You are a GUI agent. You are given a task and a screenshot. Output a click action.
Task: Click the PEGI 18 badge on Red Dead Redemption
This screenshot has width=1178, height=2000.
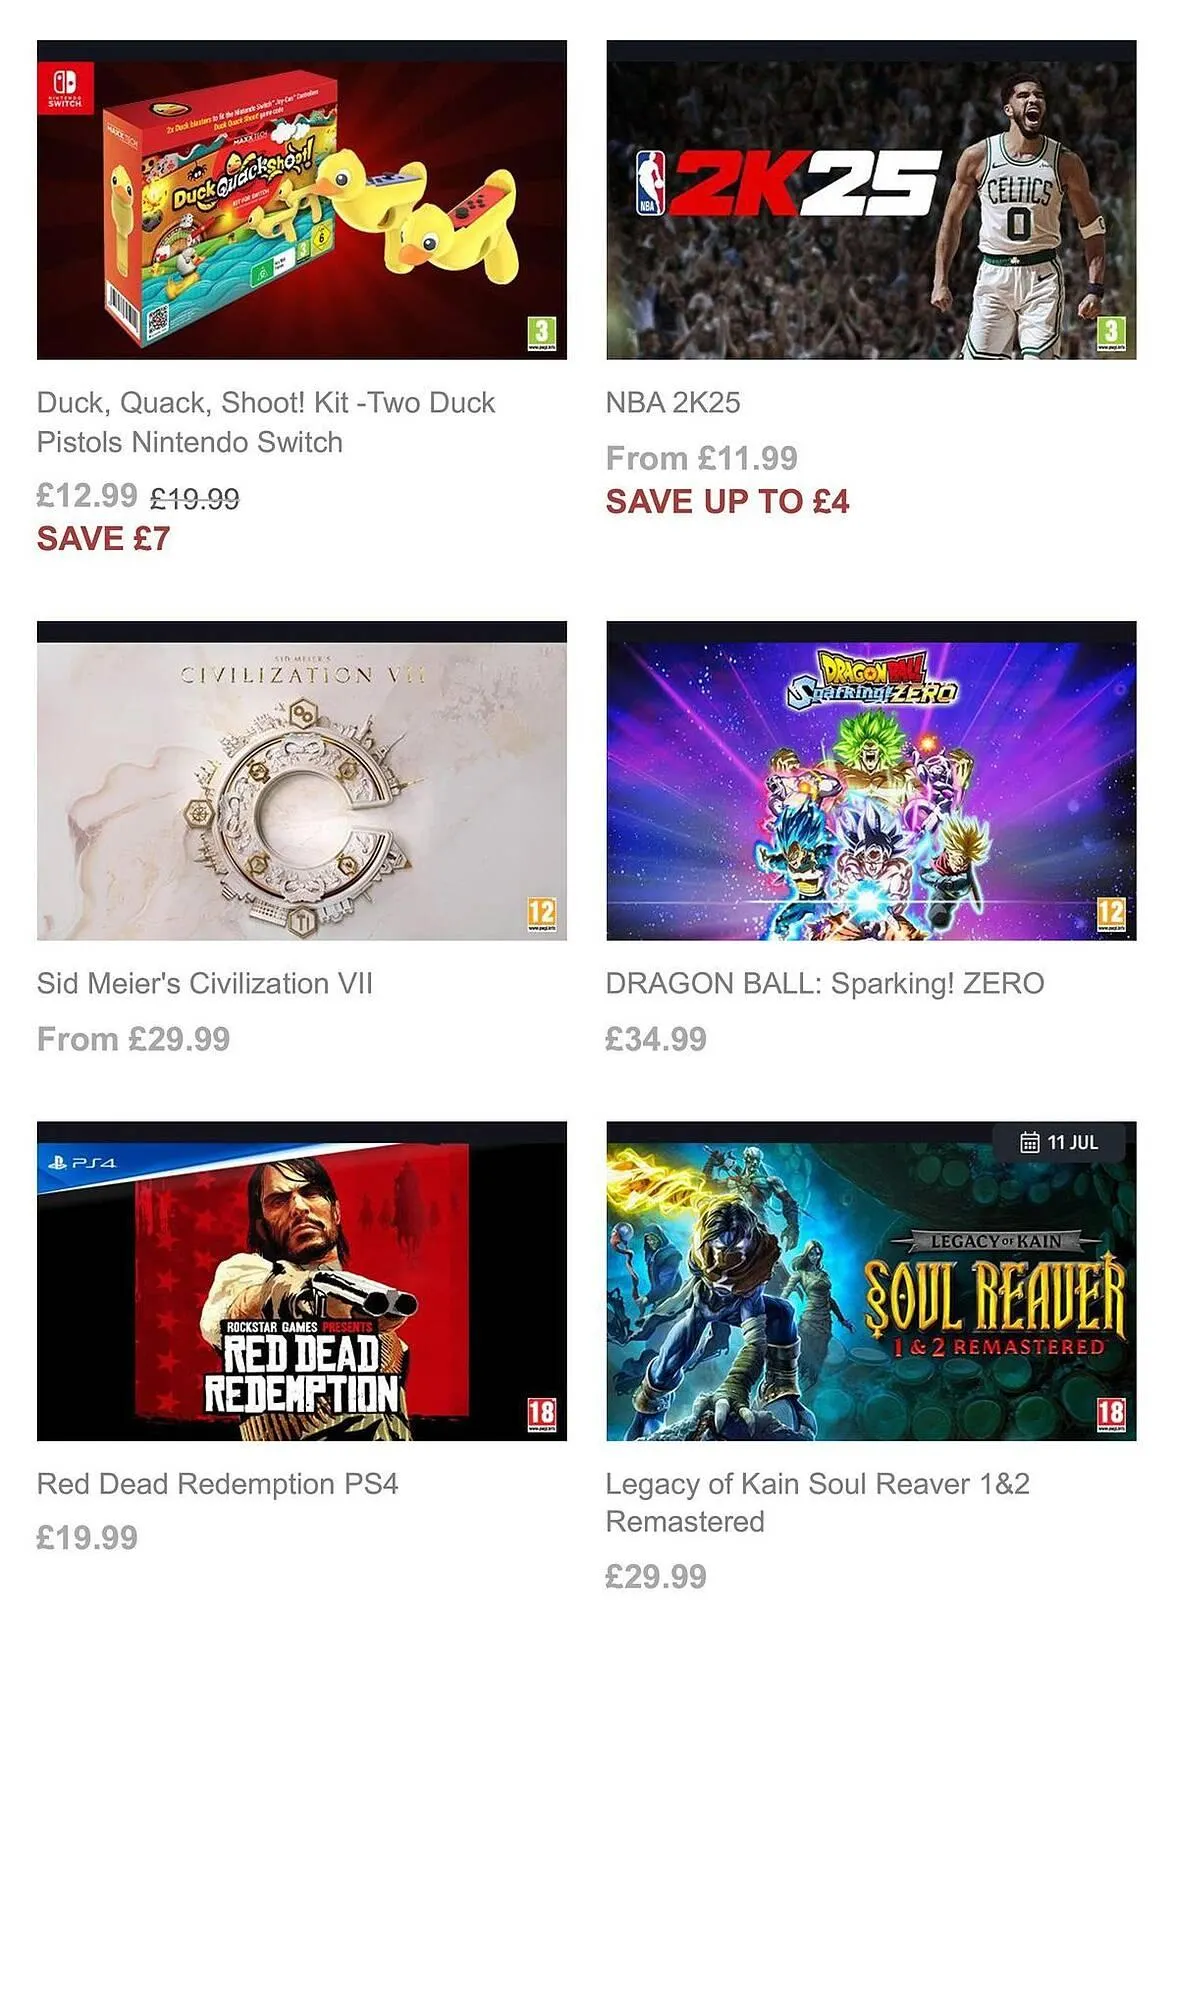pyautogui.click(x=540, y=1414)
